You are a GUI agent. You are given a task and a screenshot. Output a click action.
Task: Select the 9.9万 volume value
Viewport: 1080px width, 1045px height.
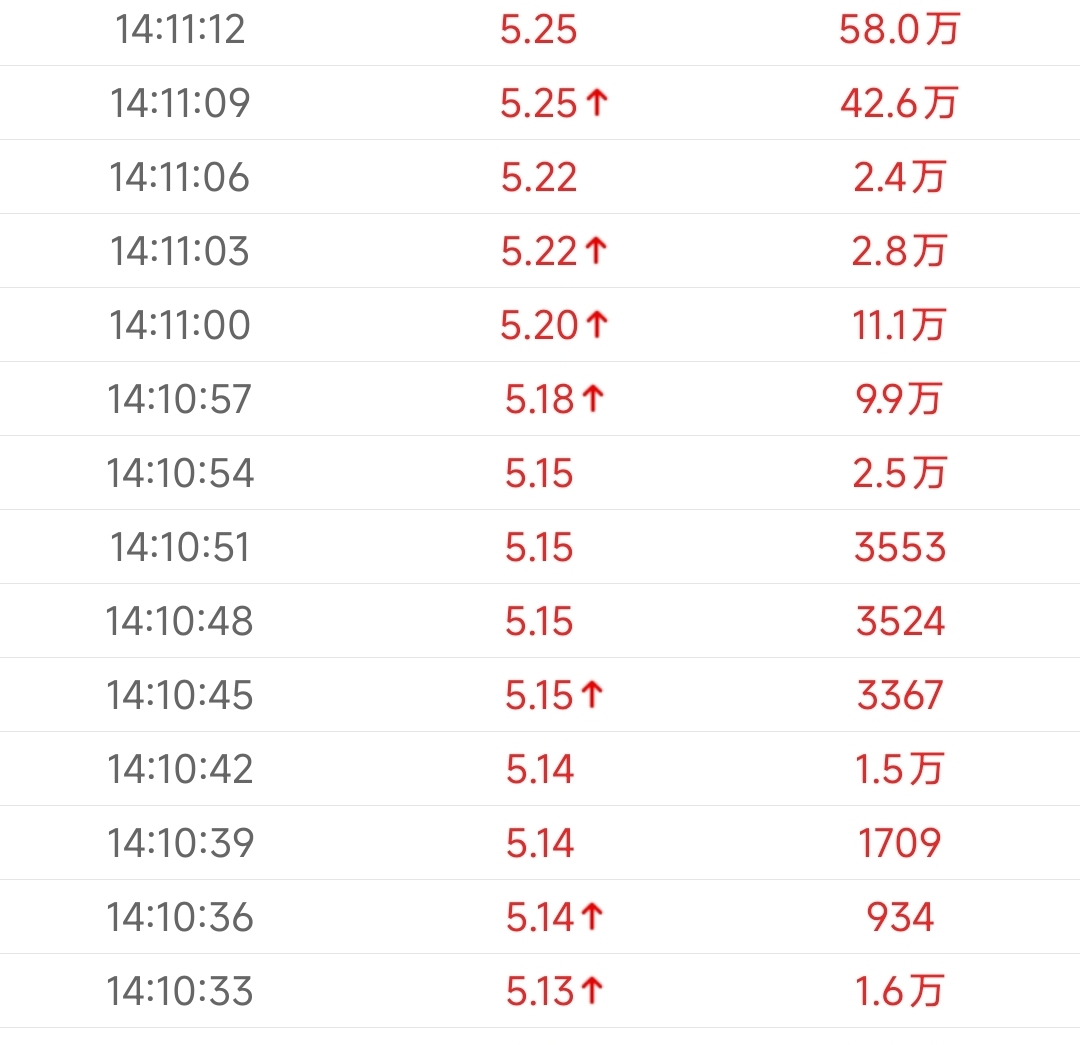click(x=899, y=399)
